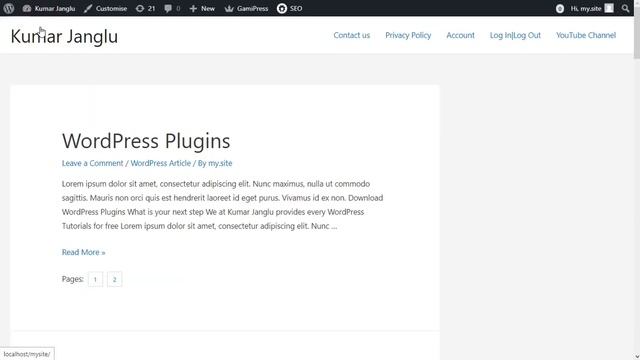Image resolution: width=640 pixels, height=360 pixels.
Task: Click the plus icon beside New
Action: coord(193,9)
